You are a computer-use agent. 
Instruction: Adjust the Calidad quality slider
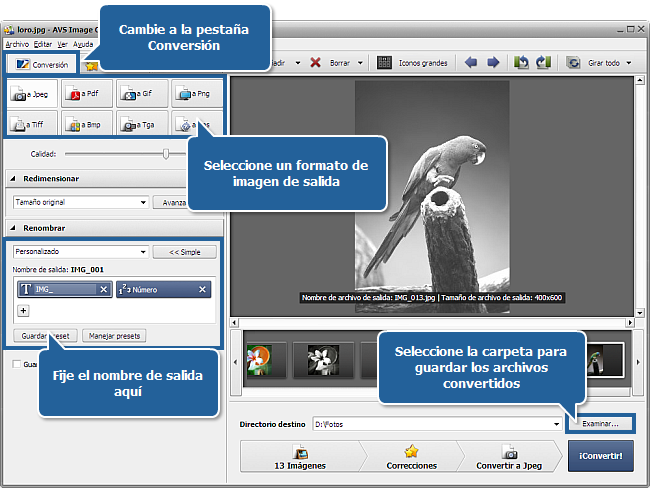click(x=166, y=153)
